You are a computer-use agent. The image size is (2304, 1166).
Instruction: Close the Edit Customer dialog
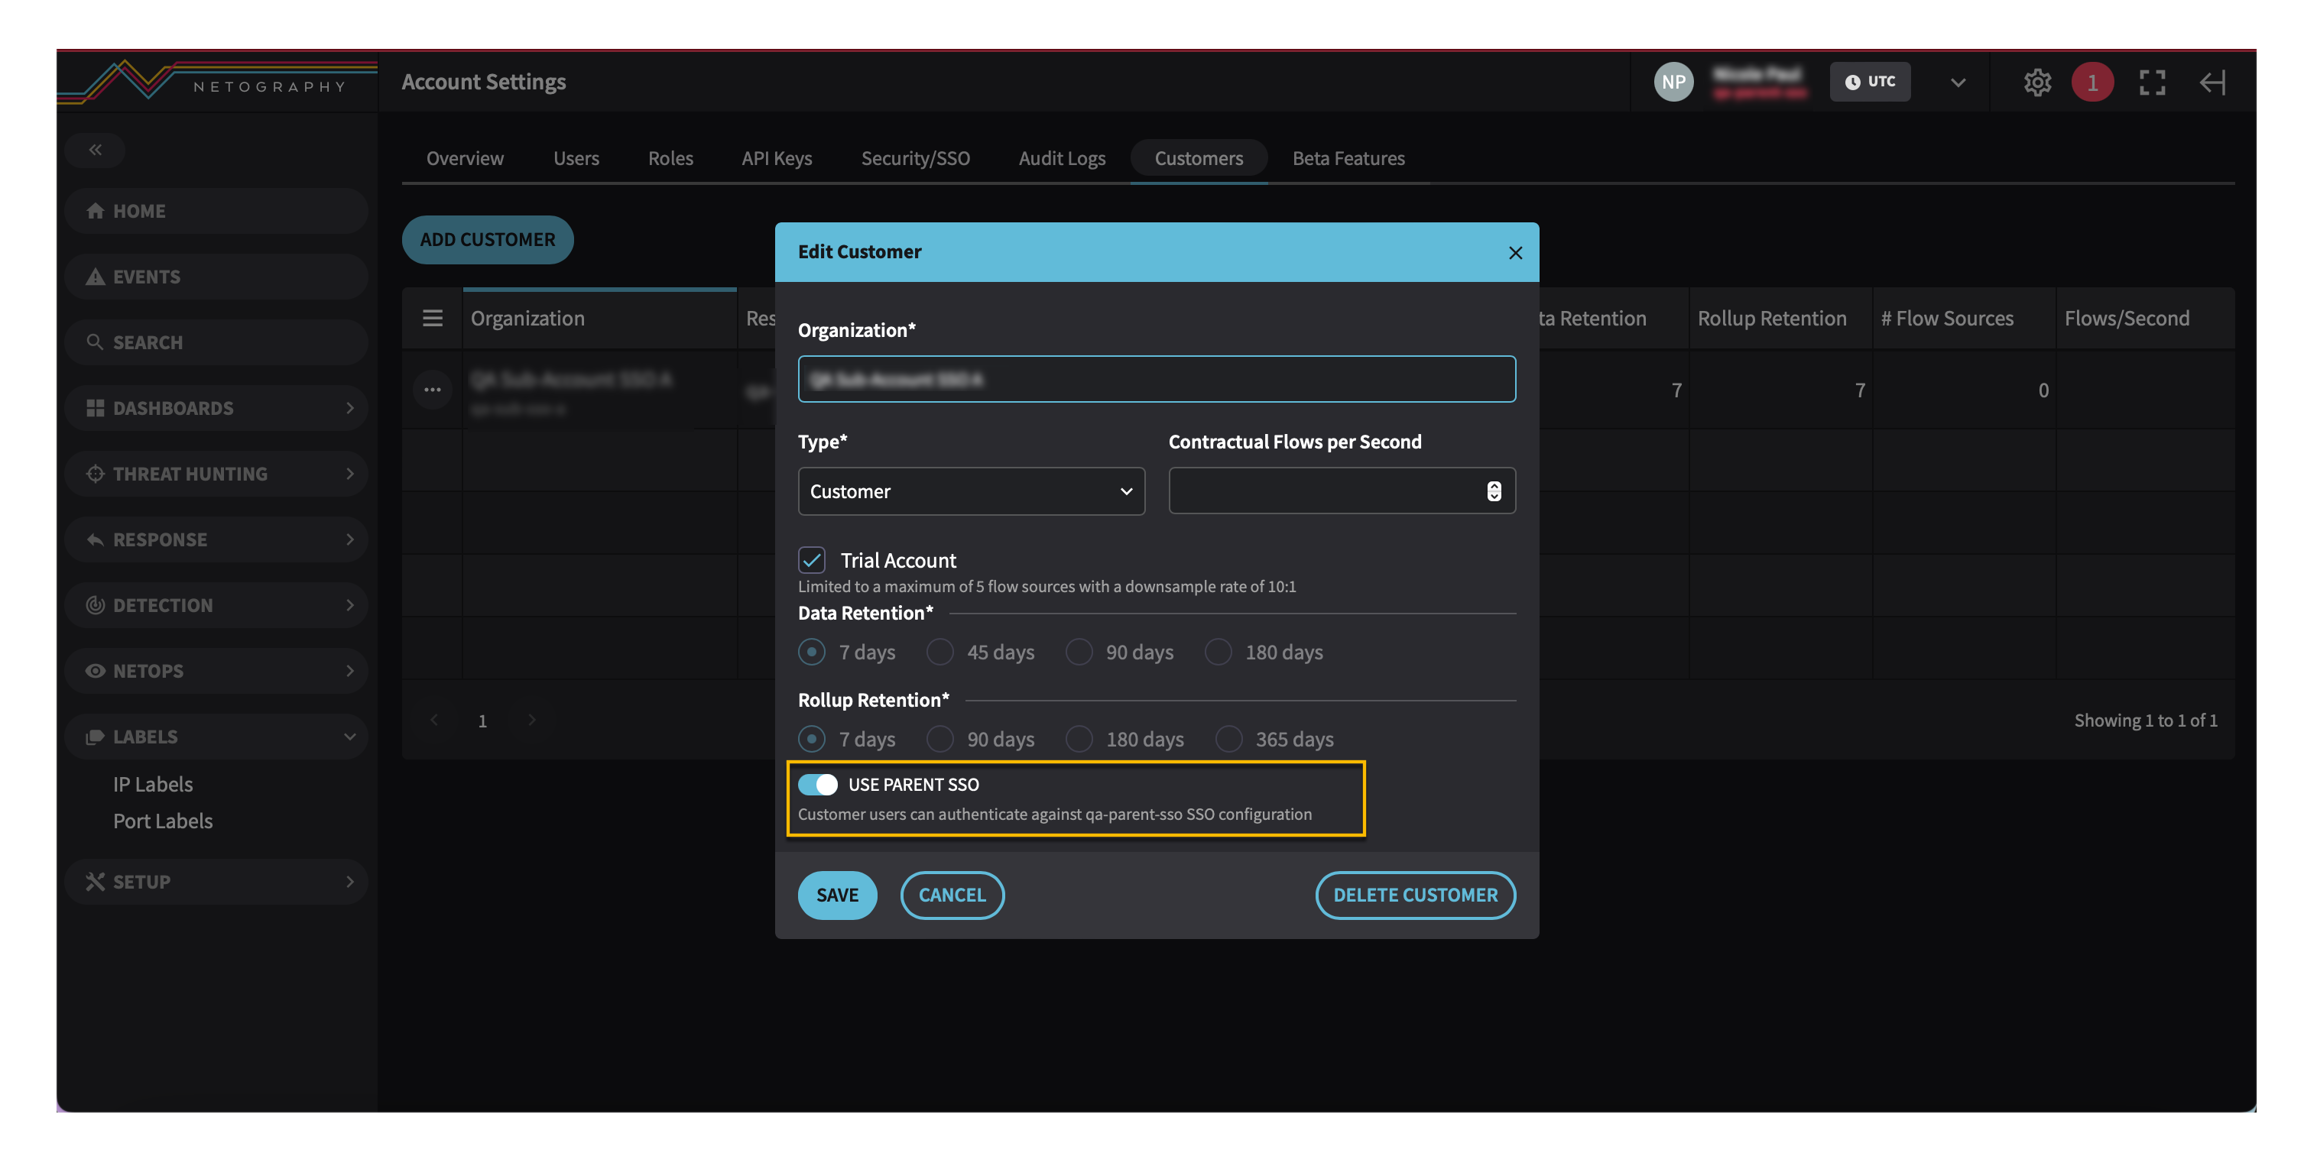point(1515,253)
